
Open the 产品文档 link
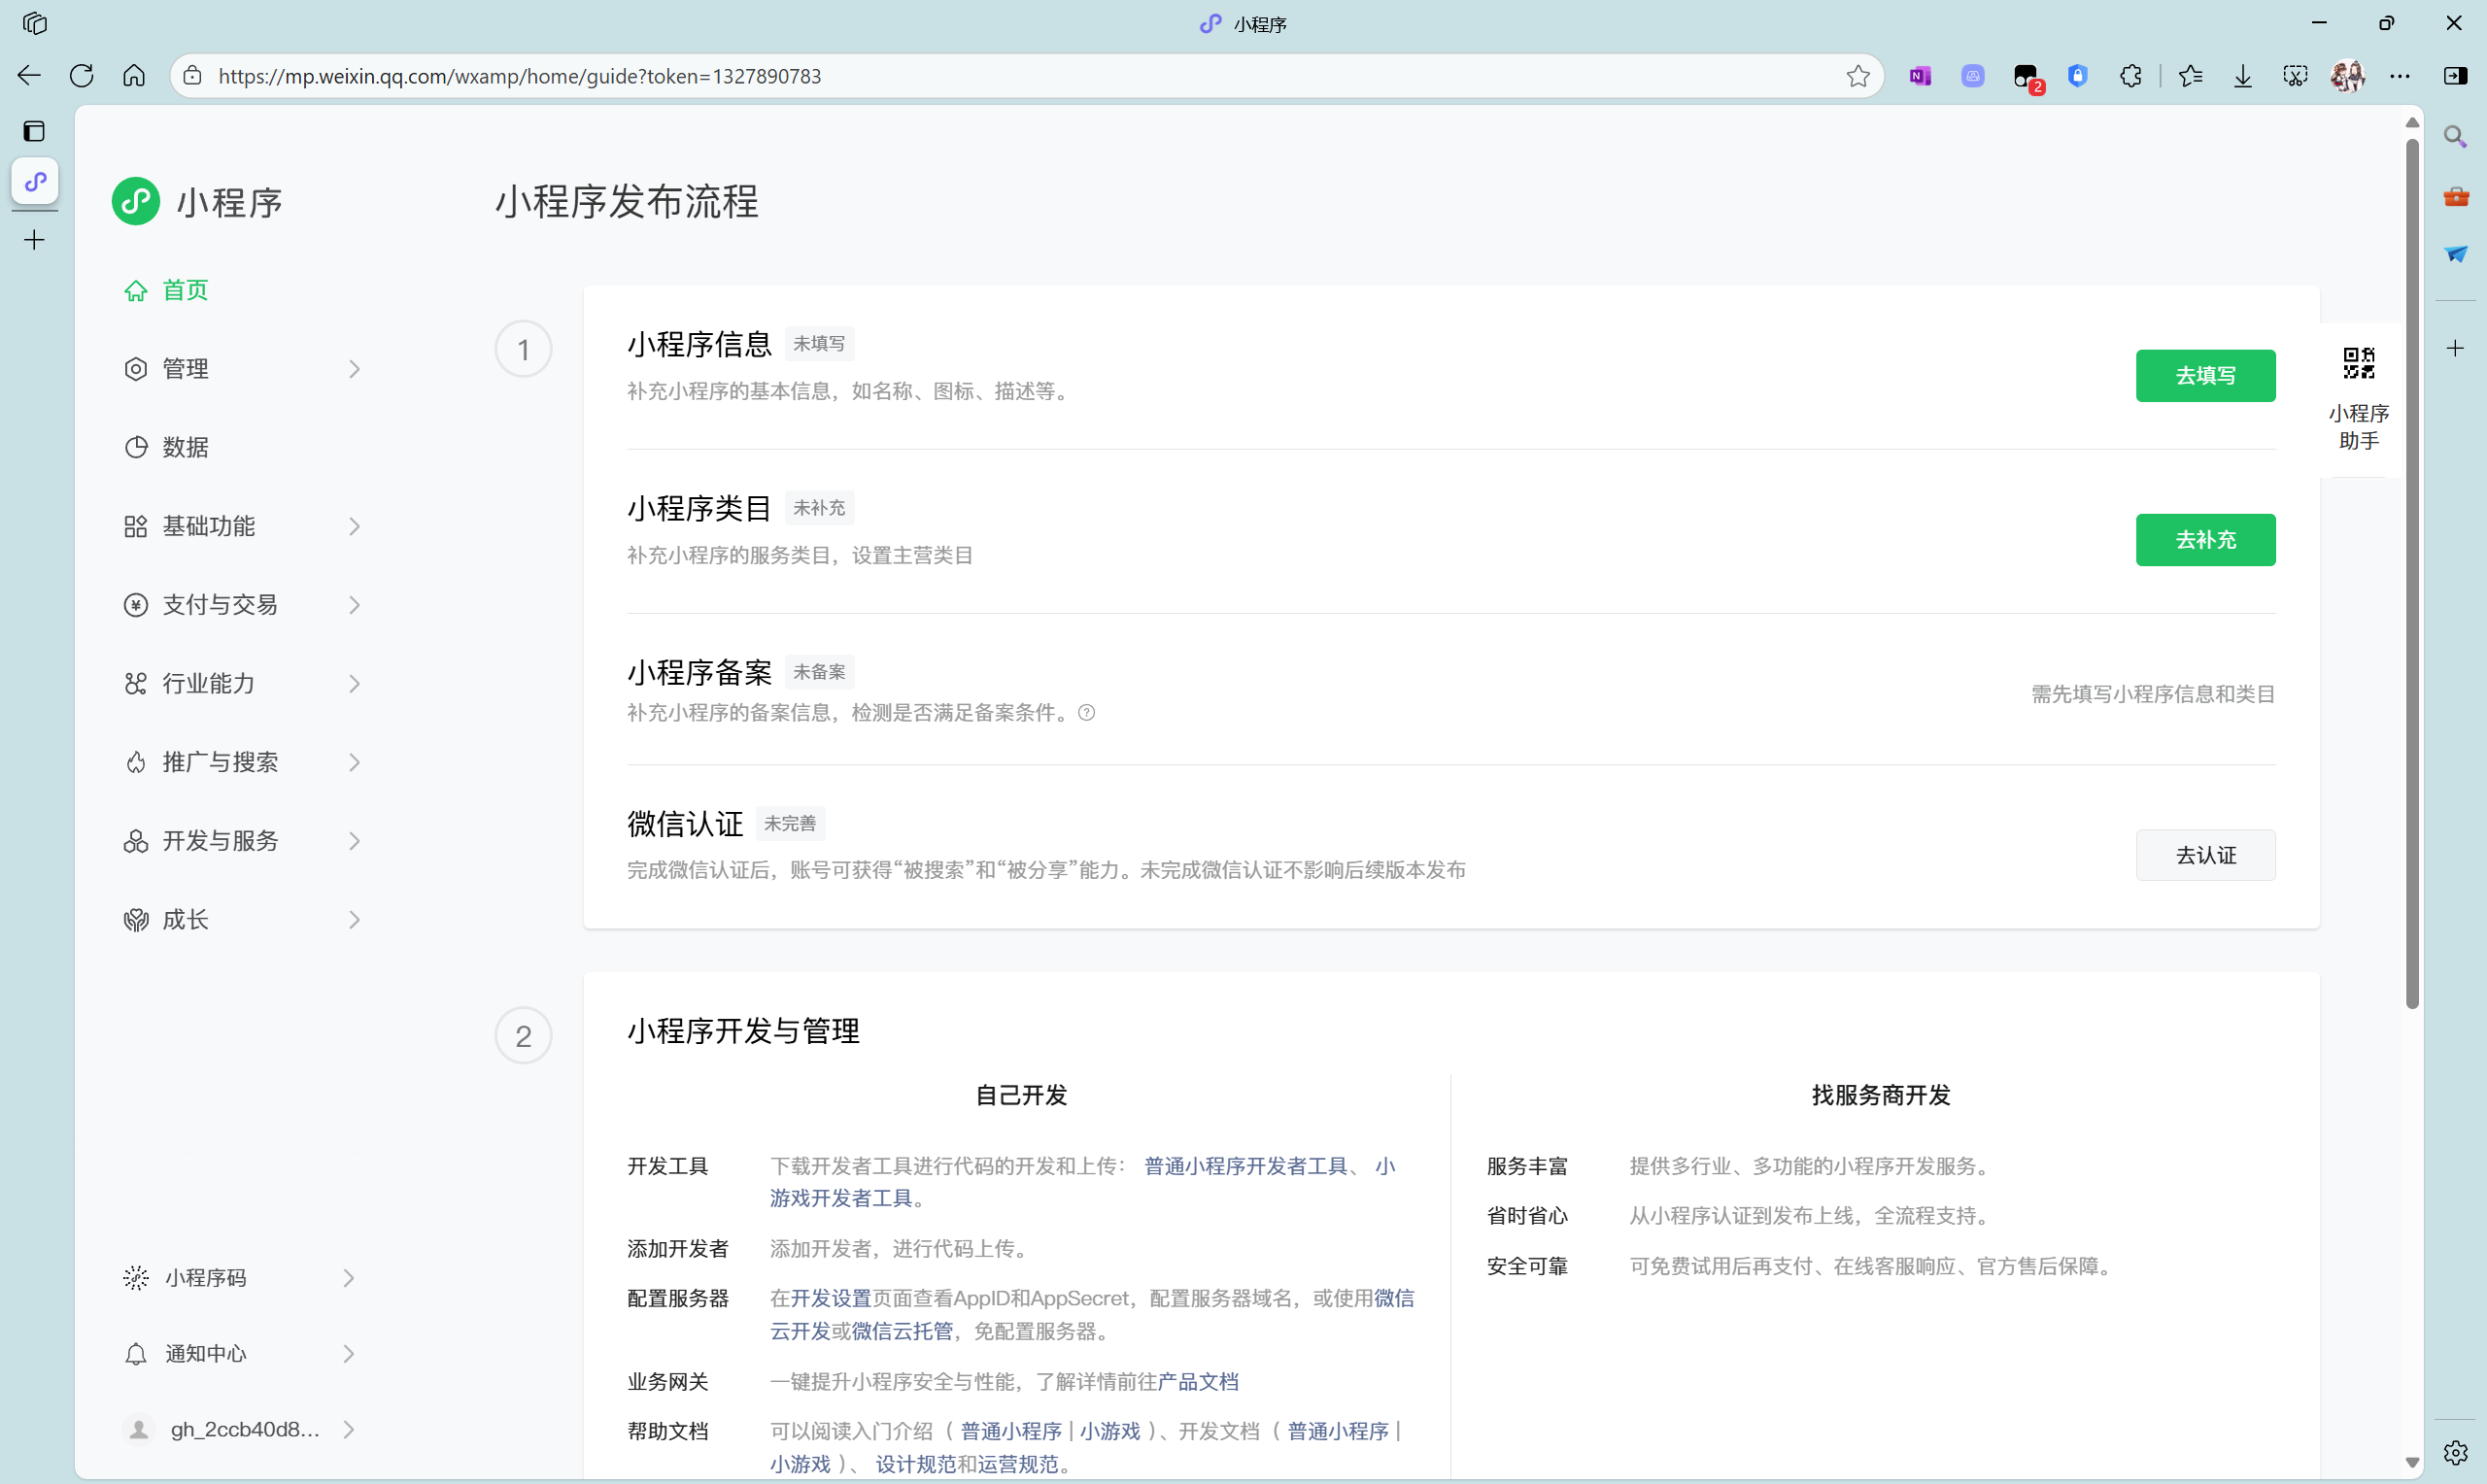[1197, 1382]
